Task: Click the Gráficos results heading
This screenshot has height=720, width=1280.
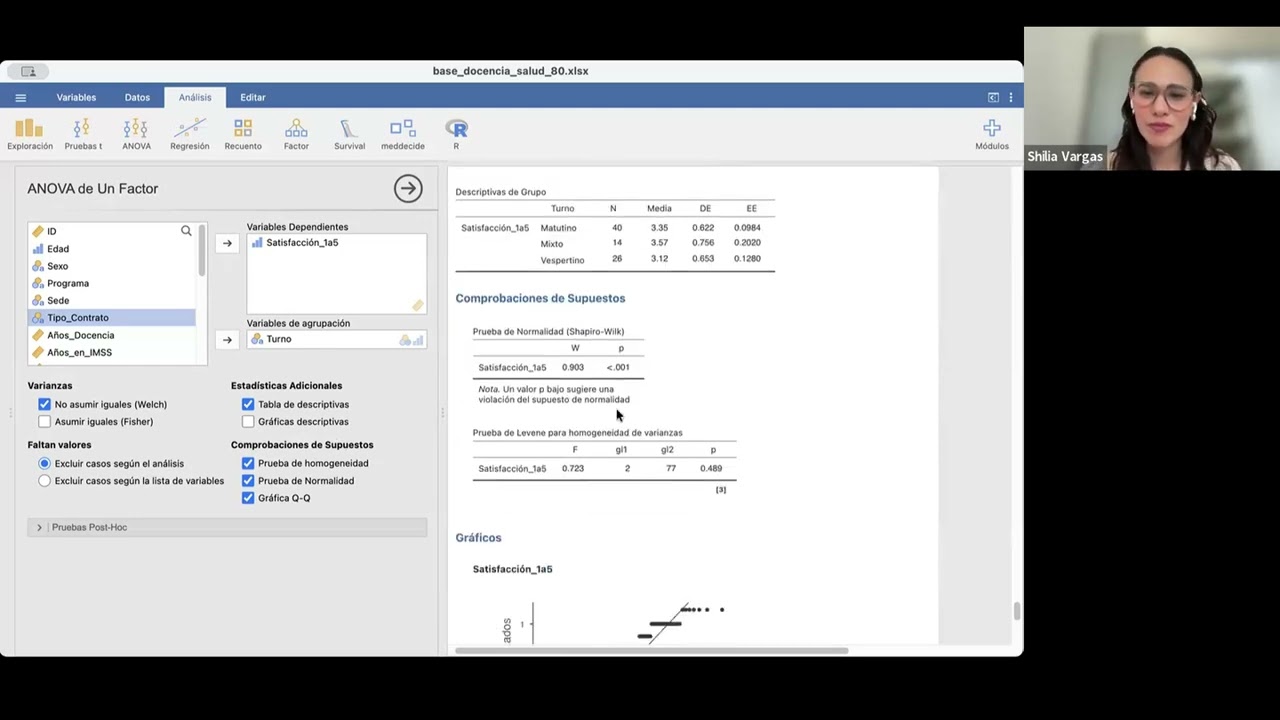Action: [478, 538]
